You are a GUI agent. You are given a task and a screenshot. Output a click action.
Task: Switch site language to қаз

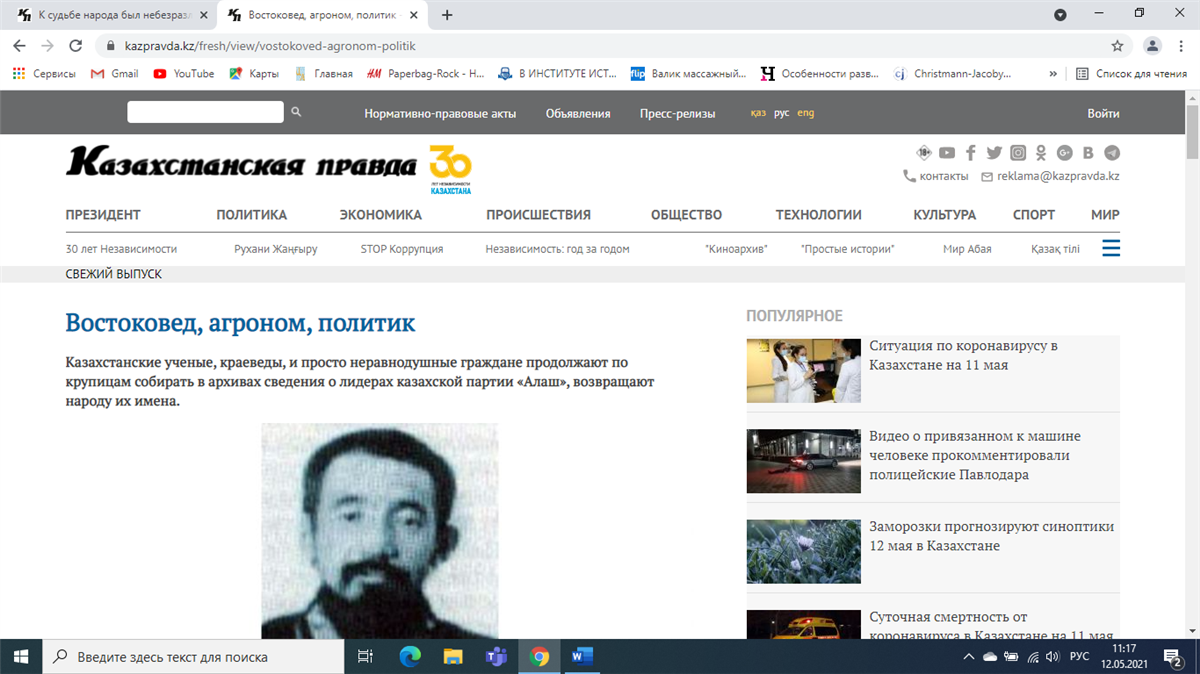(x=758, y=113)
